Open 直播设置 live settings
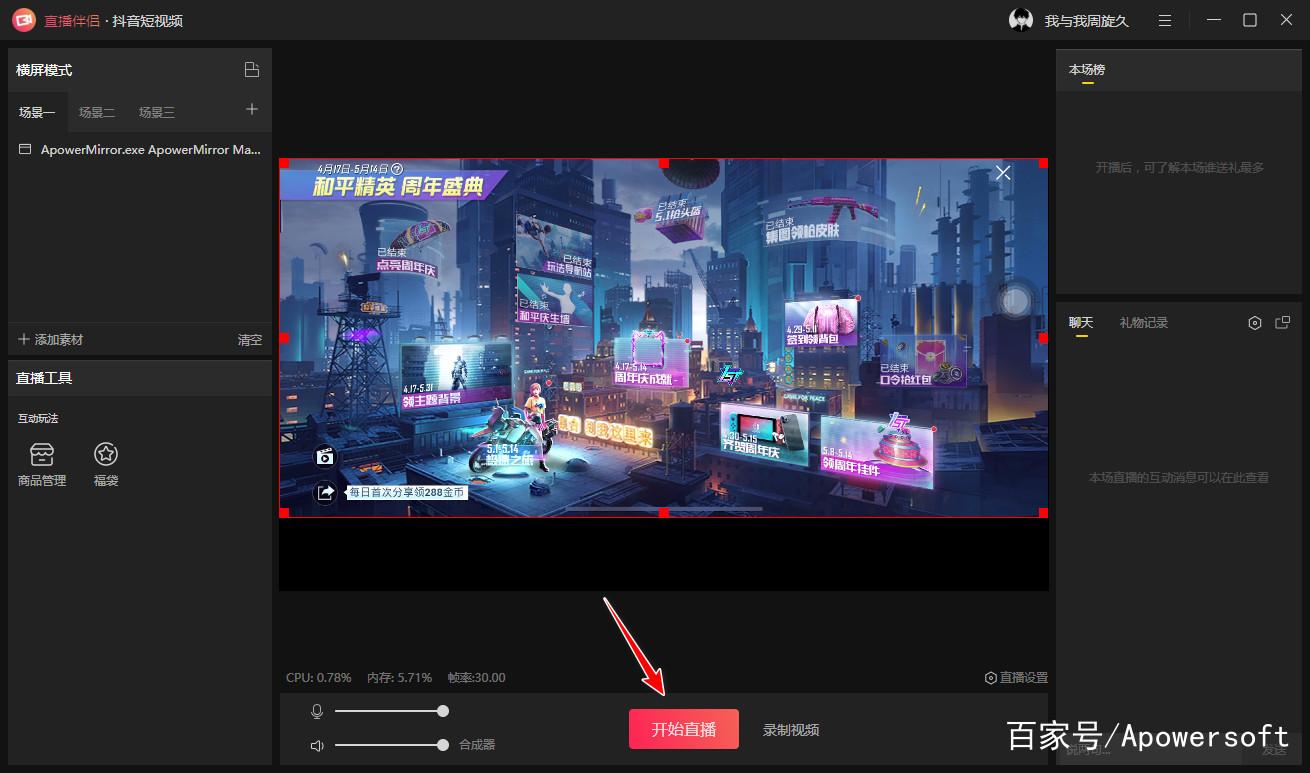 click(1016, 678)
